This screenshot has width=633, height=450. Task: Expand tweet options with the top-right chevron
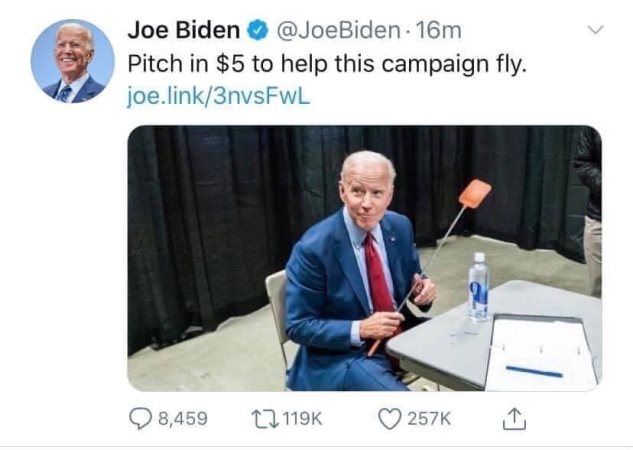pyautogui.click(x=595, y=29)
